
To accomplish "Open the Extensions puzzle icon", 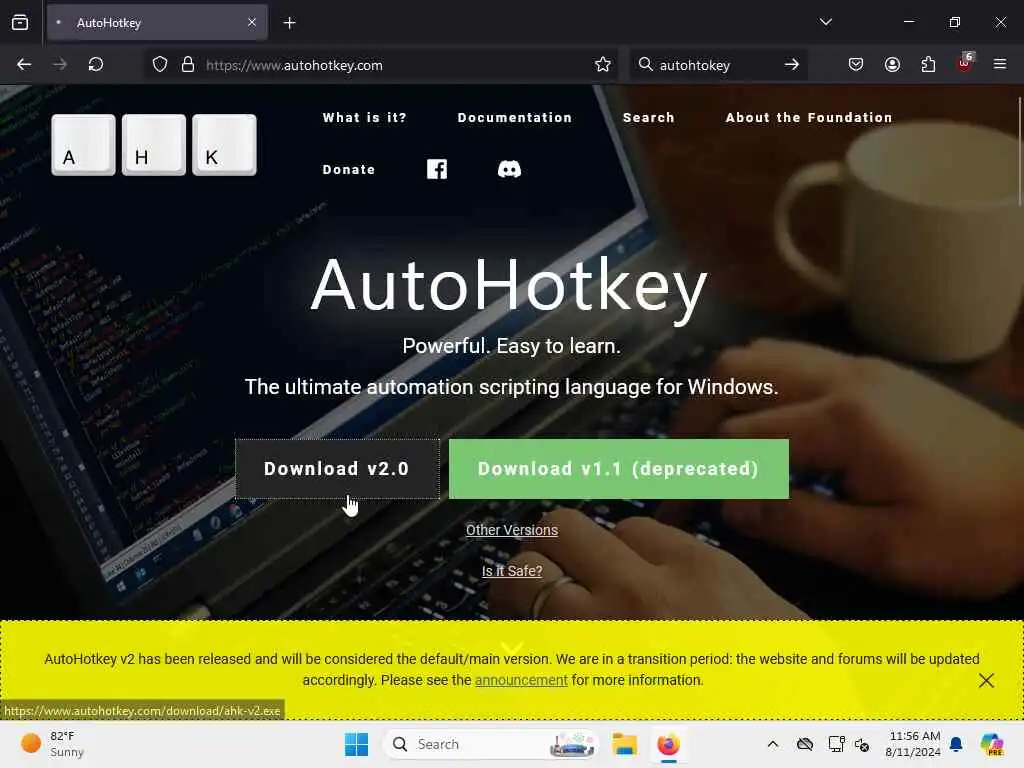I will click(x=928, y=64).
